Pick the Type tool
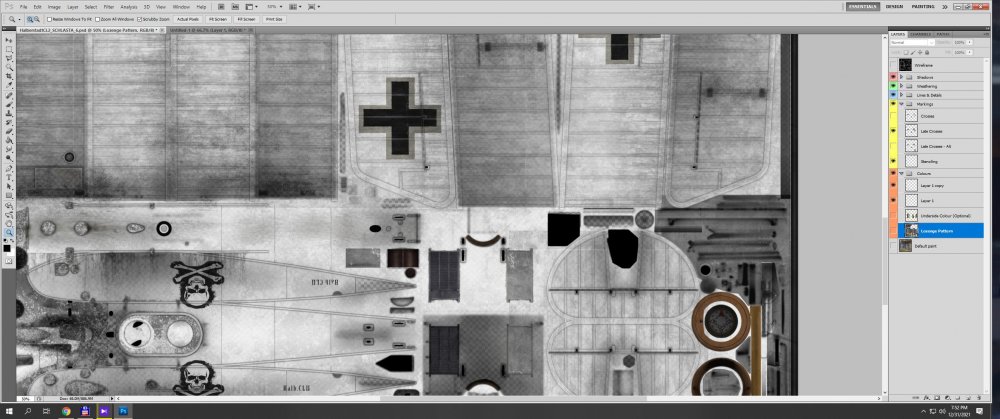Screen dimensions: 1000x419 9,176
